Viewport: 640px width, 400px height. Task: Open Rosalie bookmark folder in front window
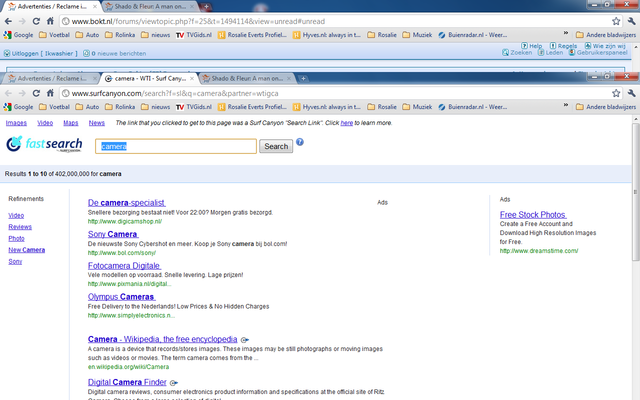(x=382, y=107)
